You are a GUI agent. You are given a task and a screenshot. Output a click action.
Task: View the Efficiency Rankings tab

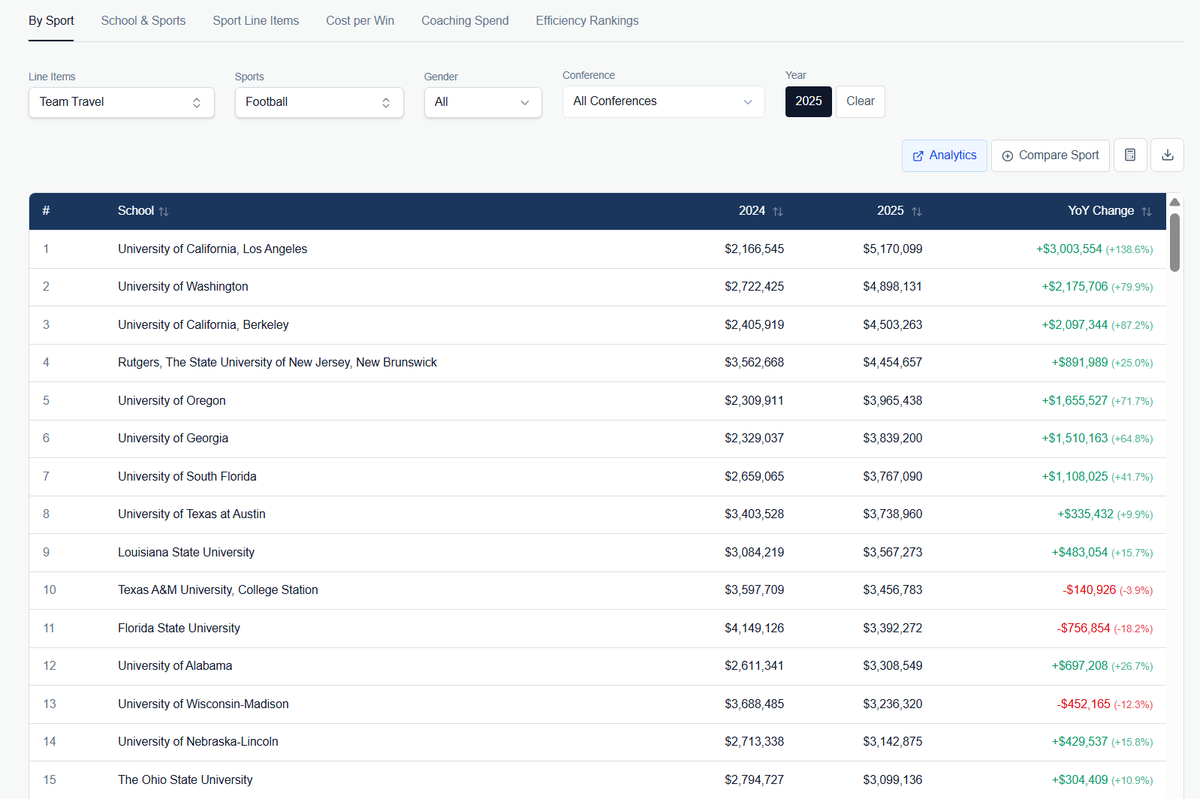[587, 20]
